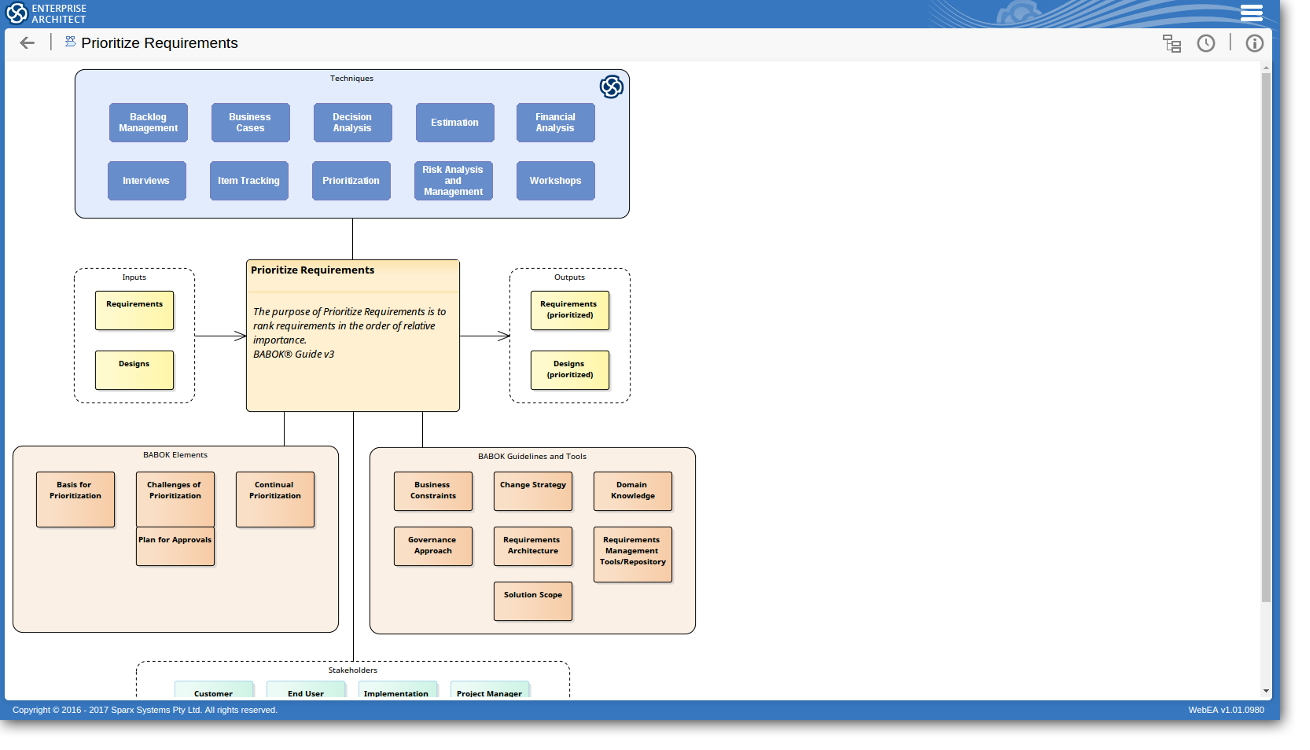
Task: Open the Change Strategy guideline element
Action: [533, 491]
